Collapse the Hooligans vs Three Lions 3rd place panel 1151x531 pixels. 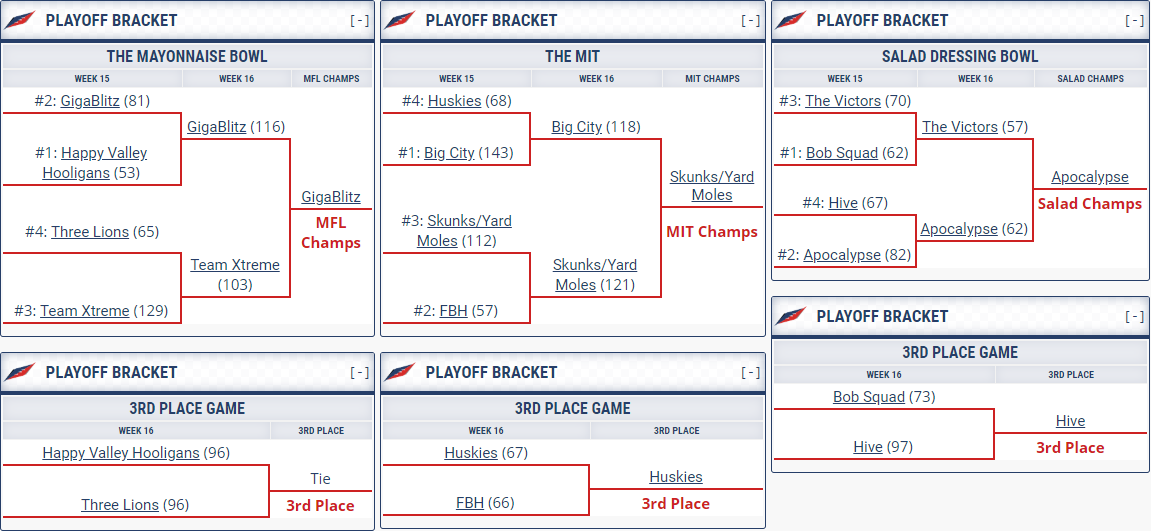(x=359, y=372)
